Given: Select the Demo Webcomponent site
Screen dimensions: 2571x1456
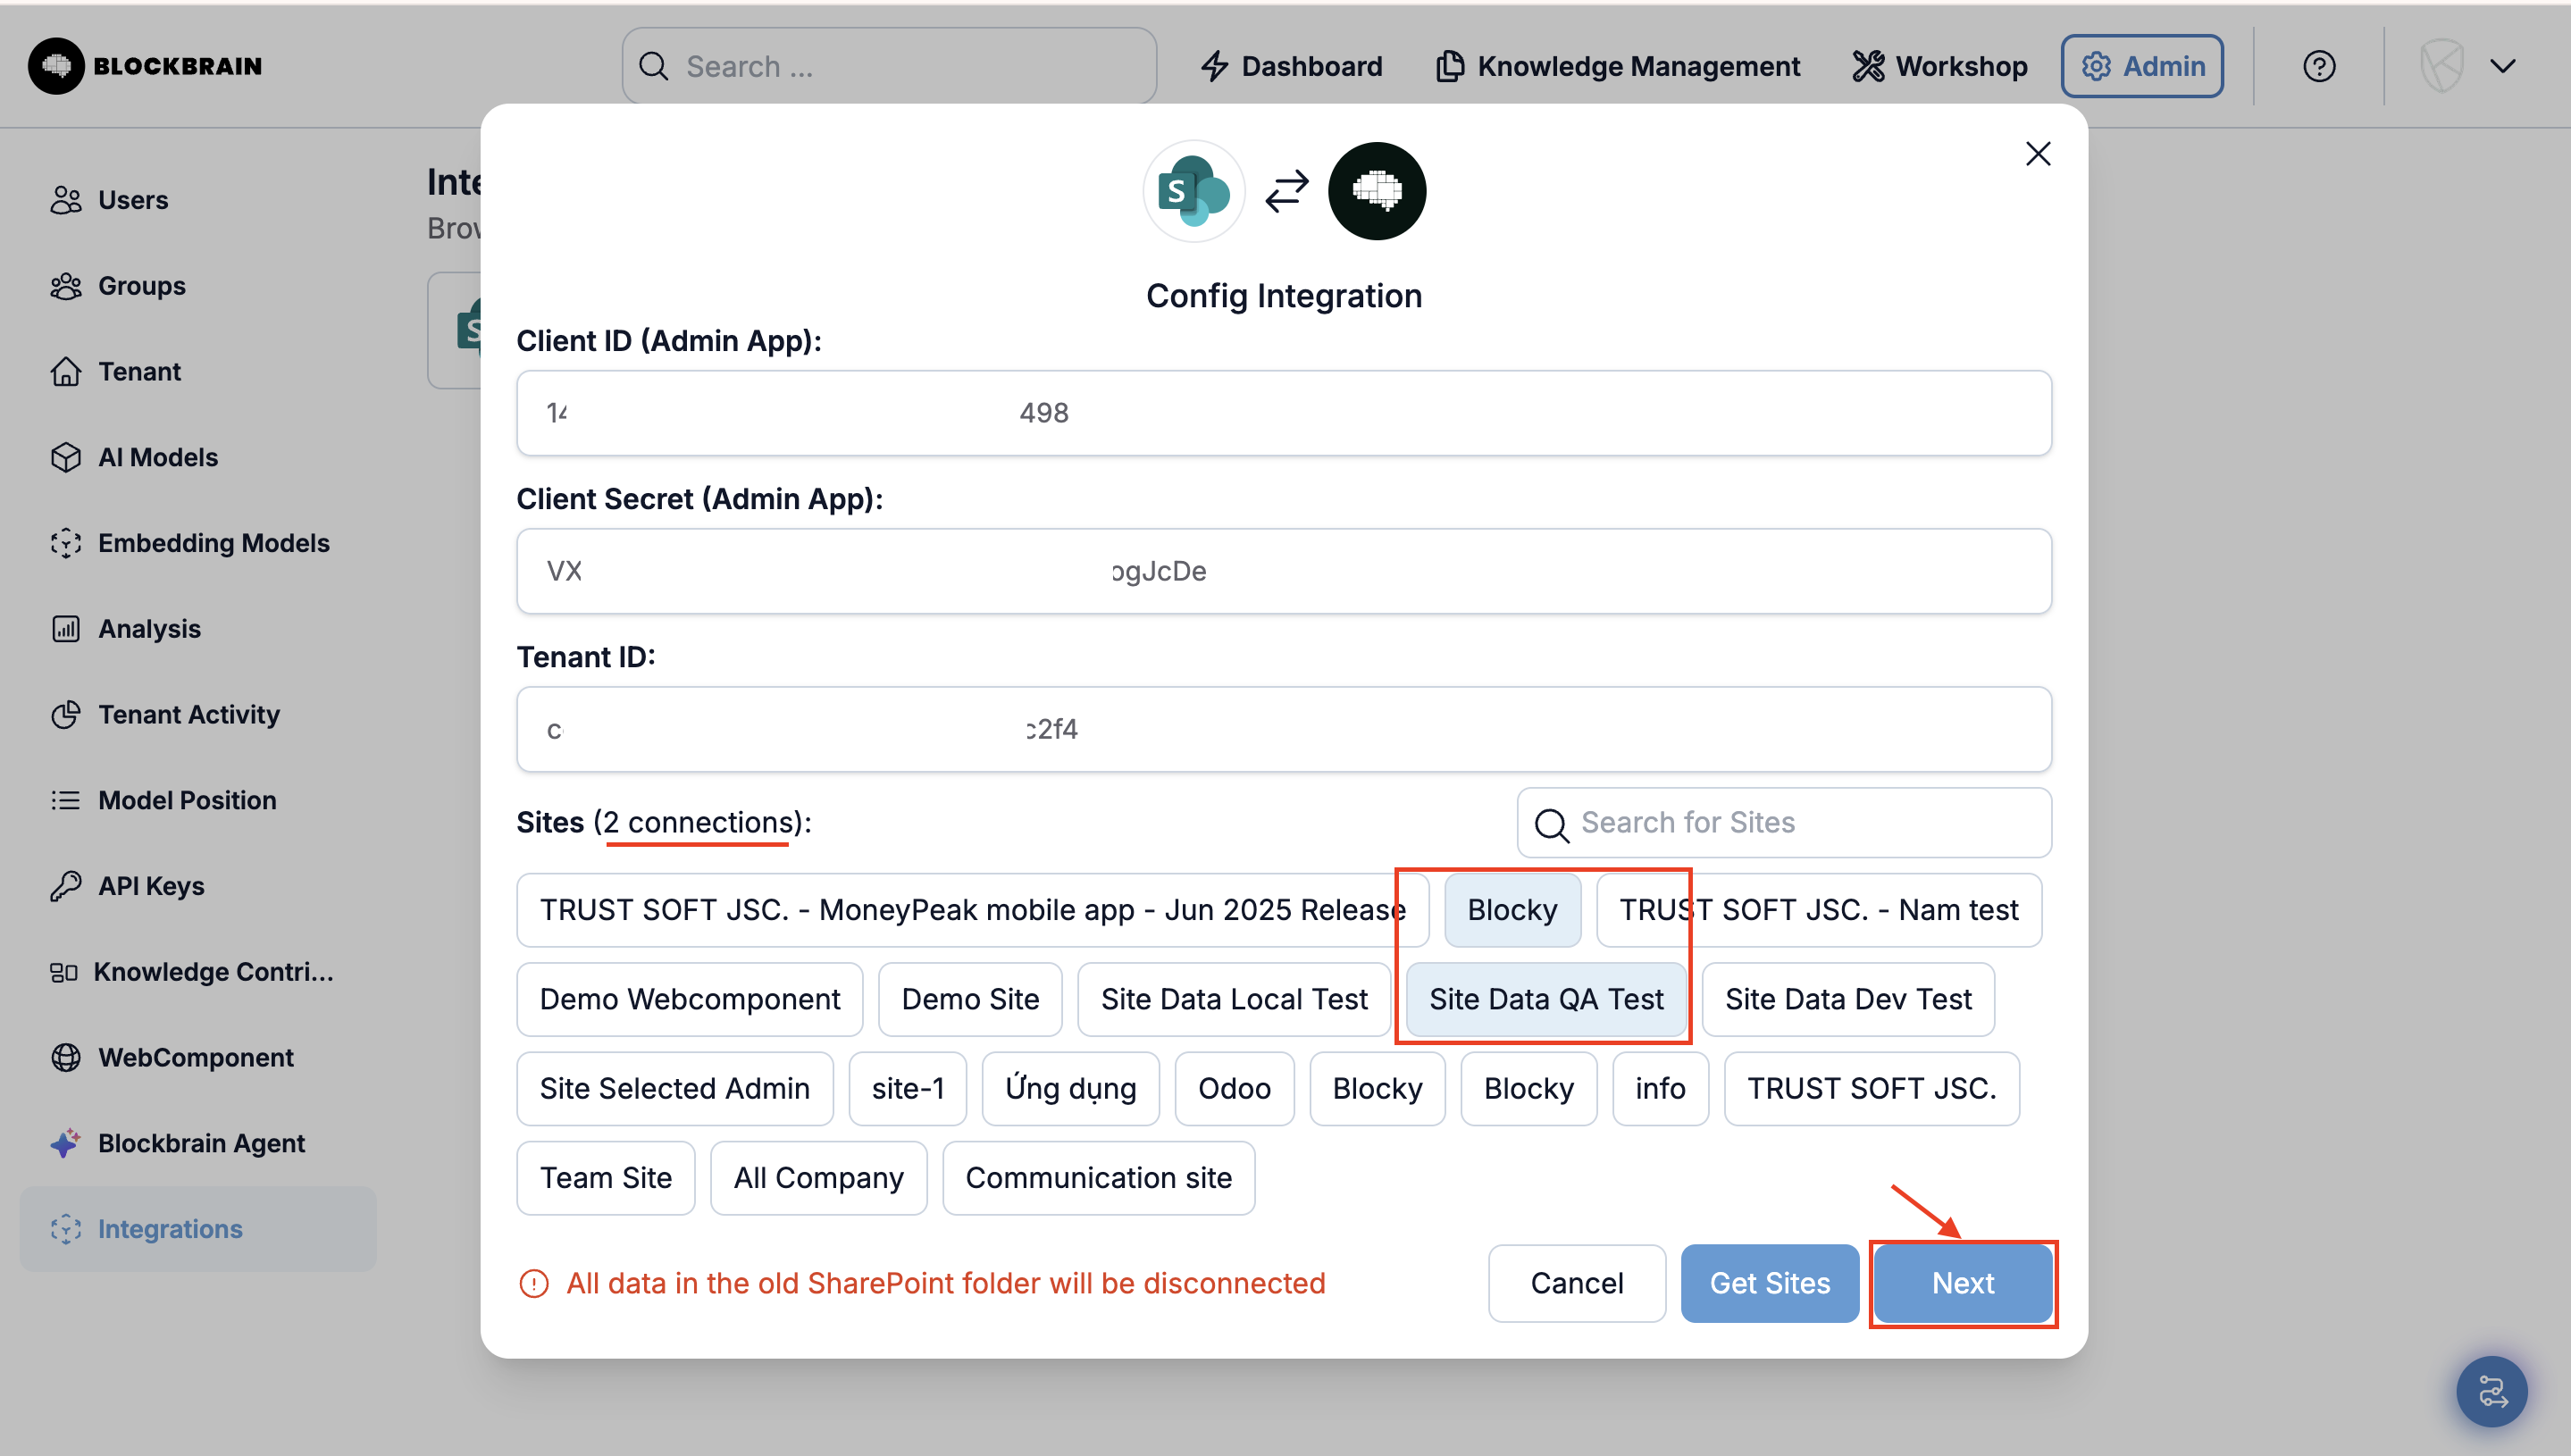Looking at the screenshot, I should click(x=690, y=1000).
